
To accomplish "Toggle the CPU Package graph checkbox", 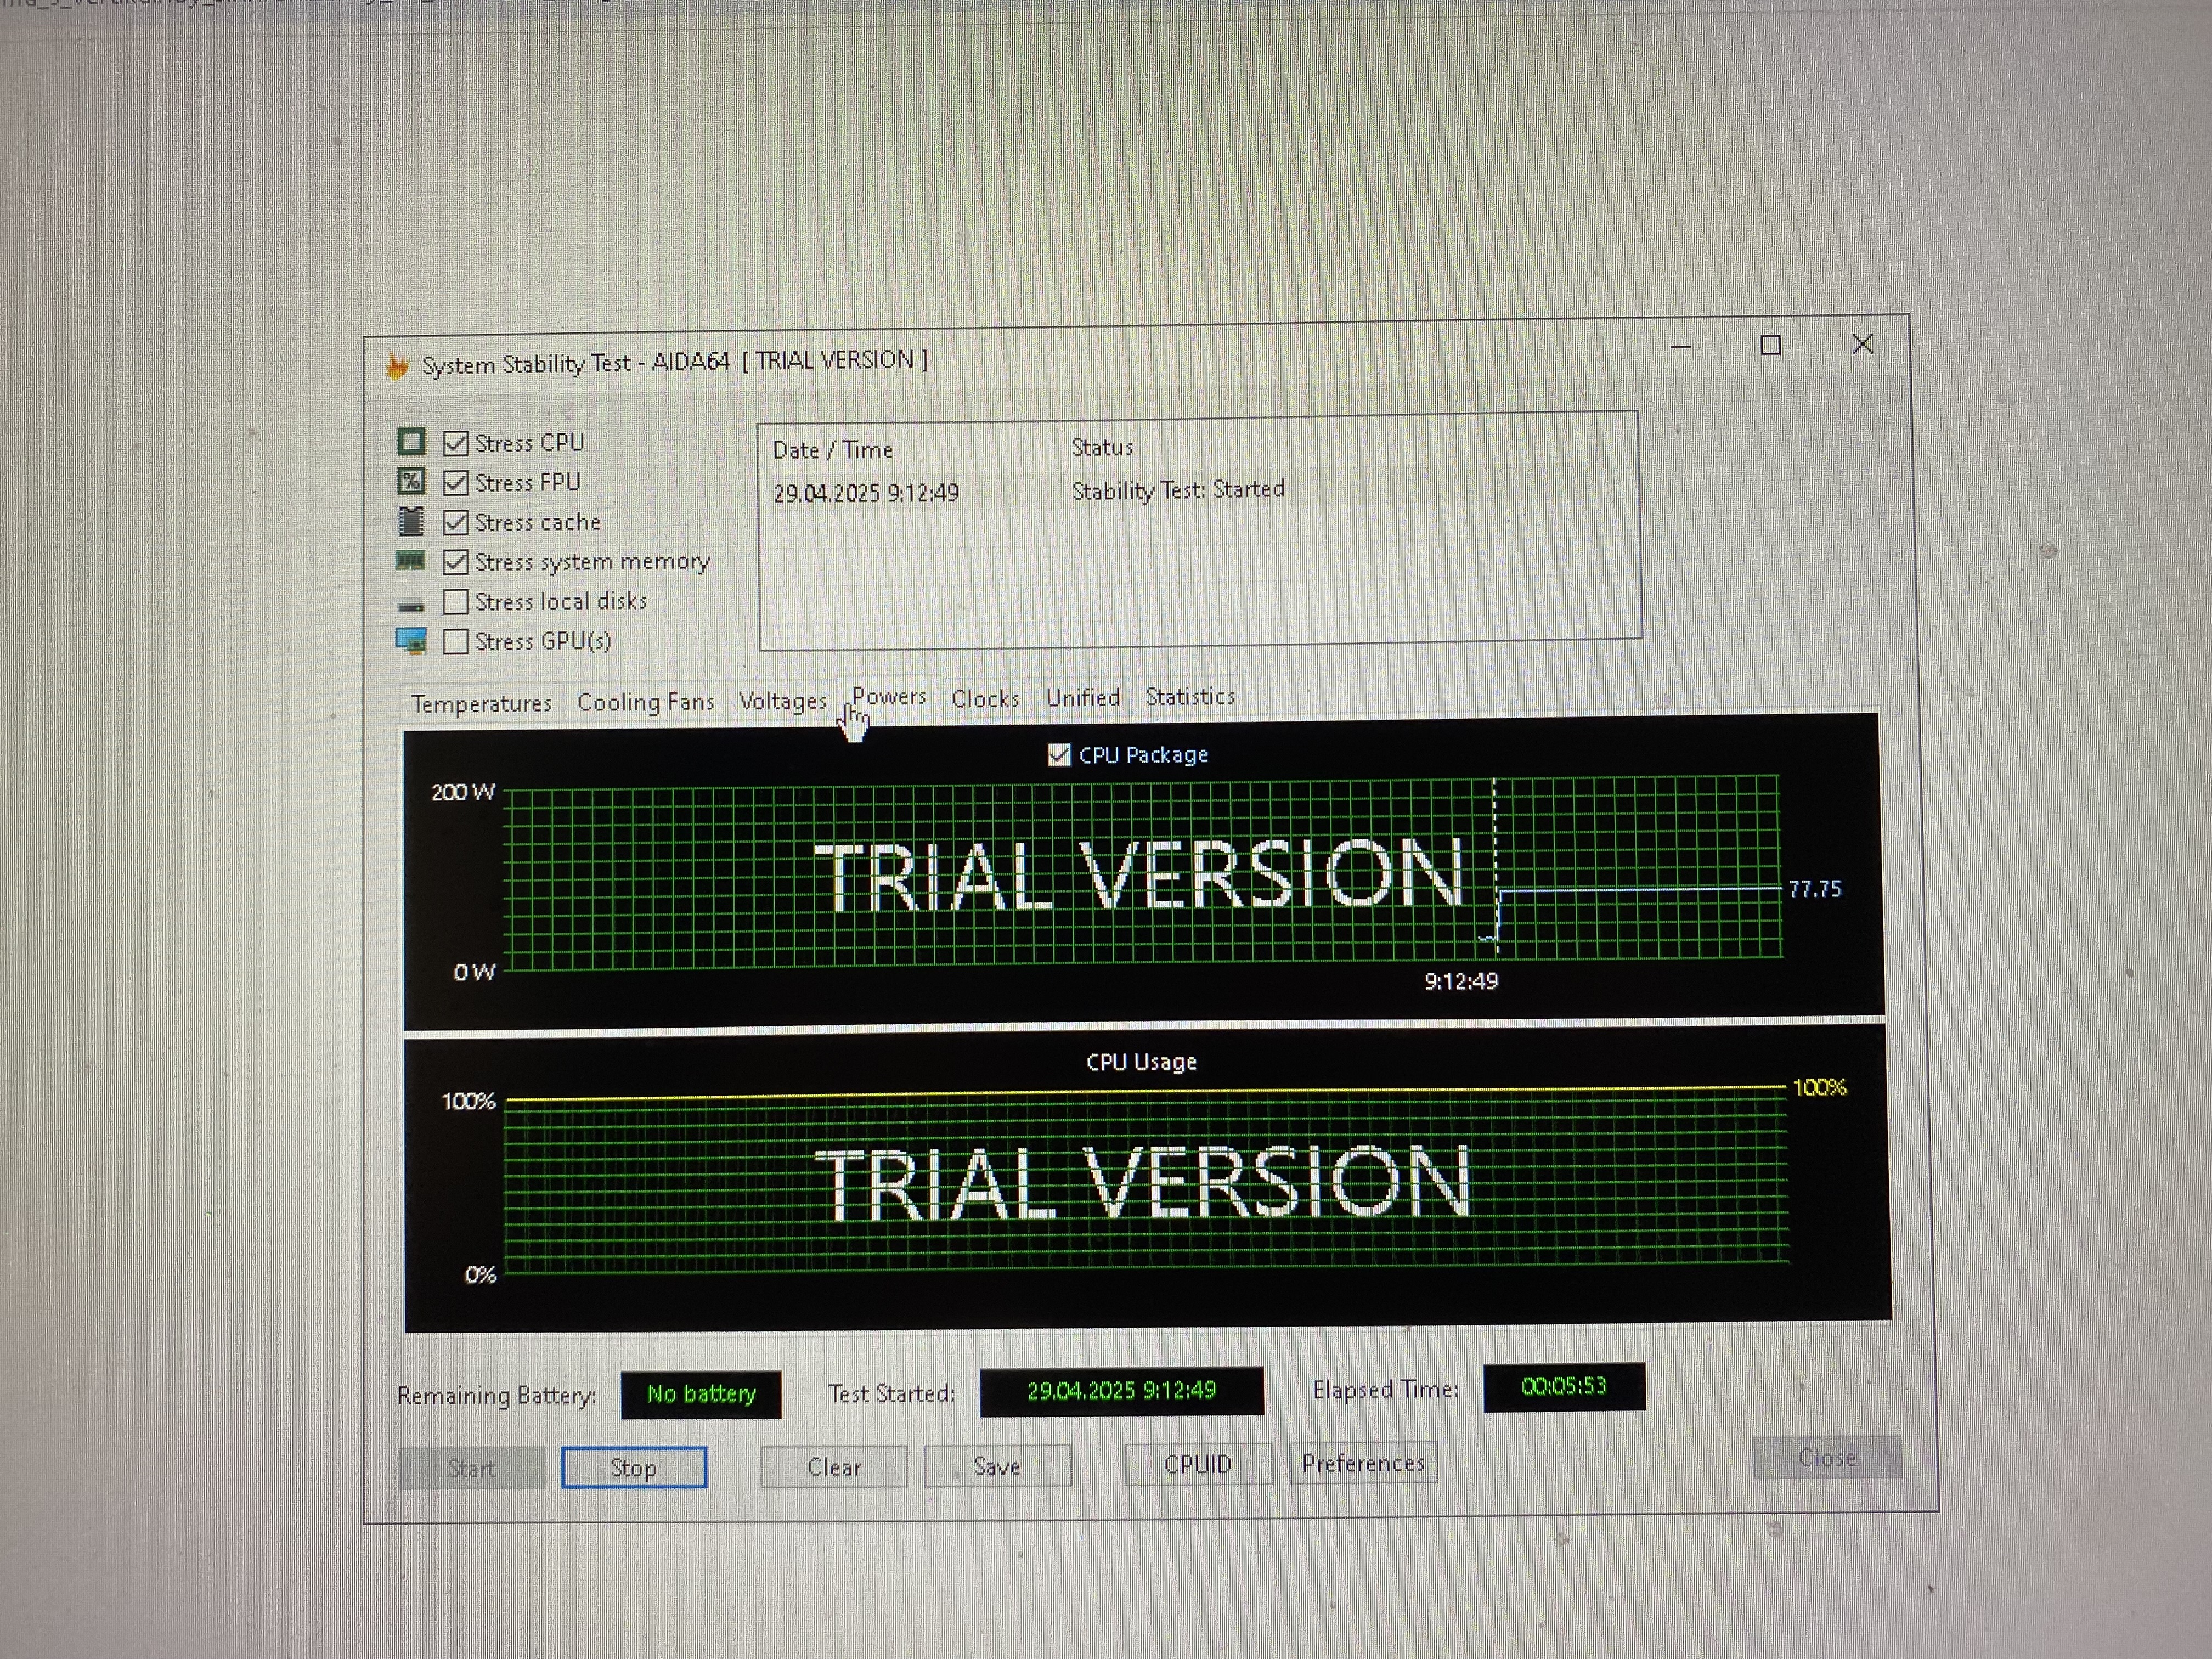I will pos(1059,755).
